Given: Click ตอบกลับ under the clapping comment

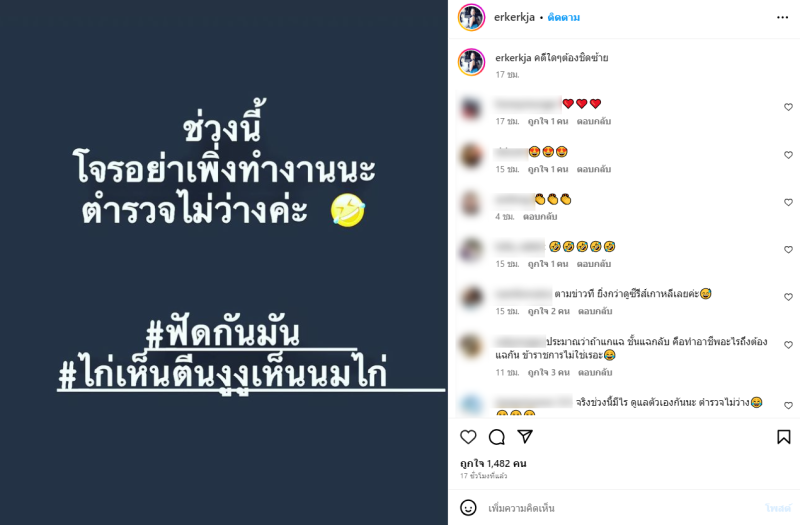Looking at the screenshot, I should [540, 217].
